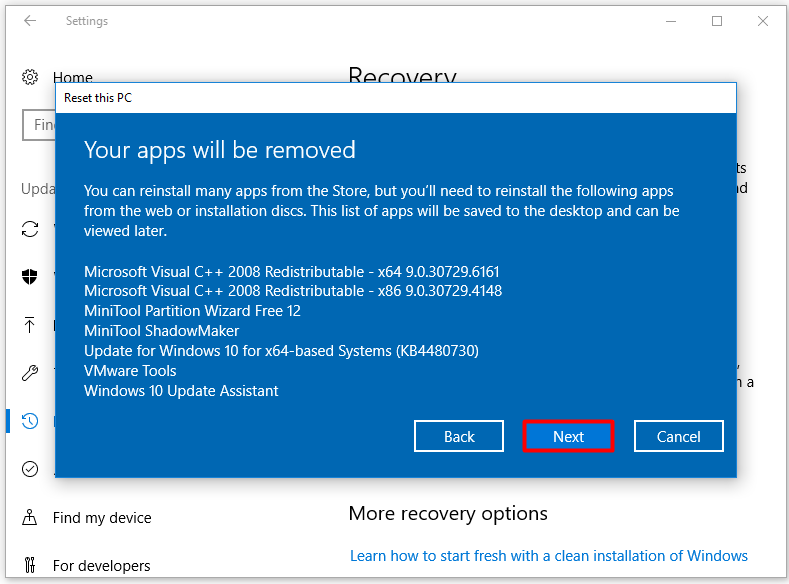Select the MiniTool ShadowMaker entry
The height and width of the screenshot is (584, 789).
coord(162,330)
